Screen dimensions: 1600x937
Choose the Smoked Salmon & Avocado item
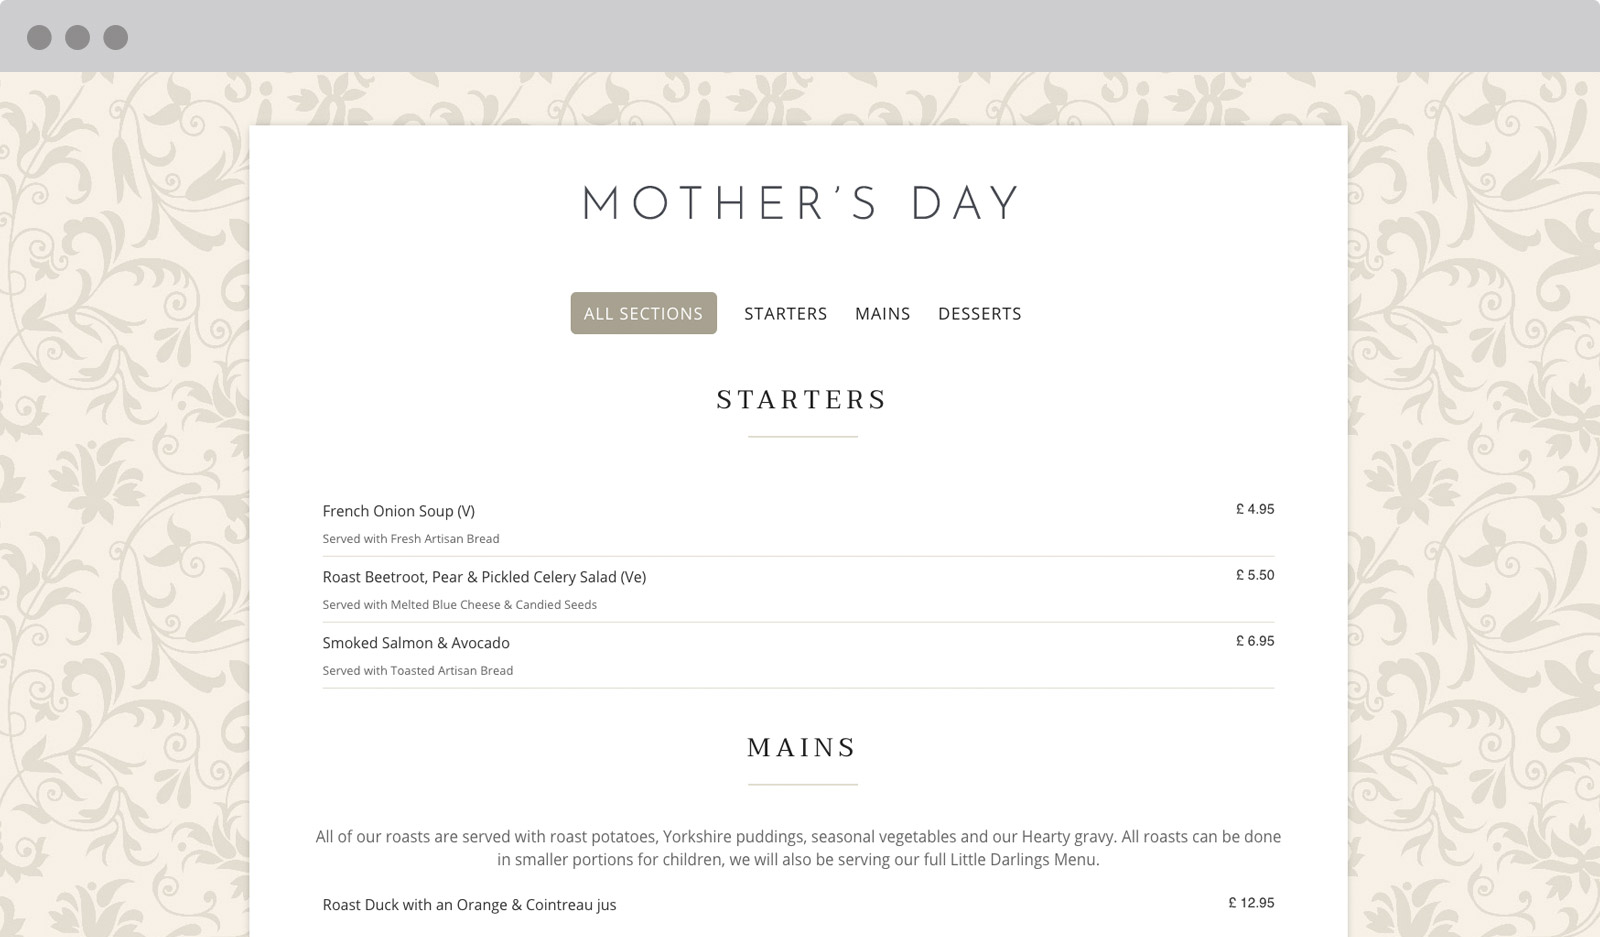[416, 643]
